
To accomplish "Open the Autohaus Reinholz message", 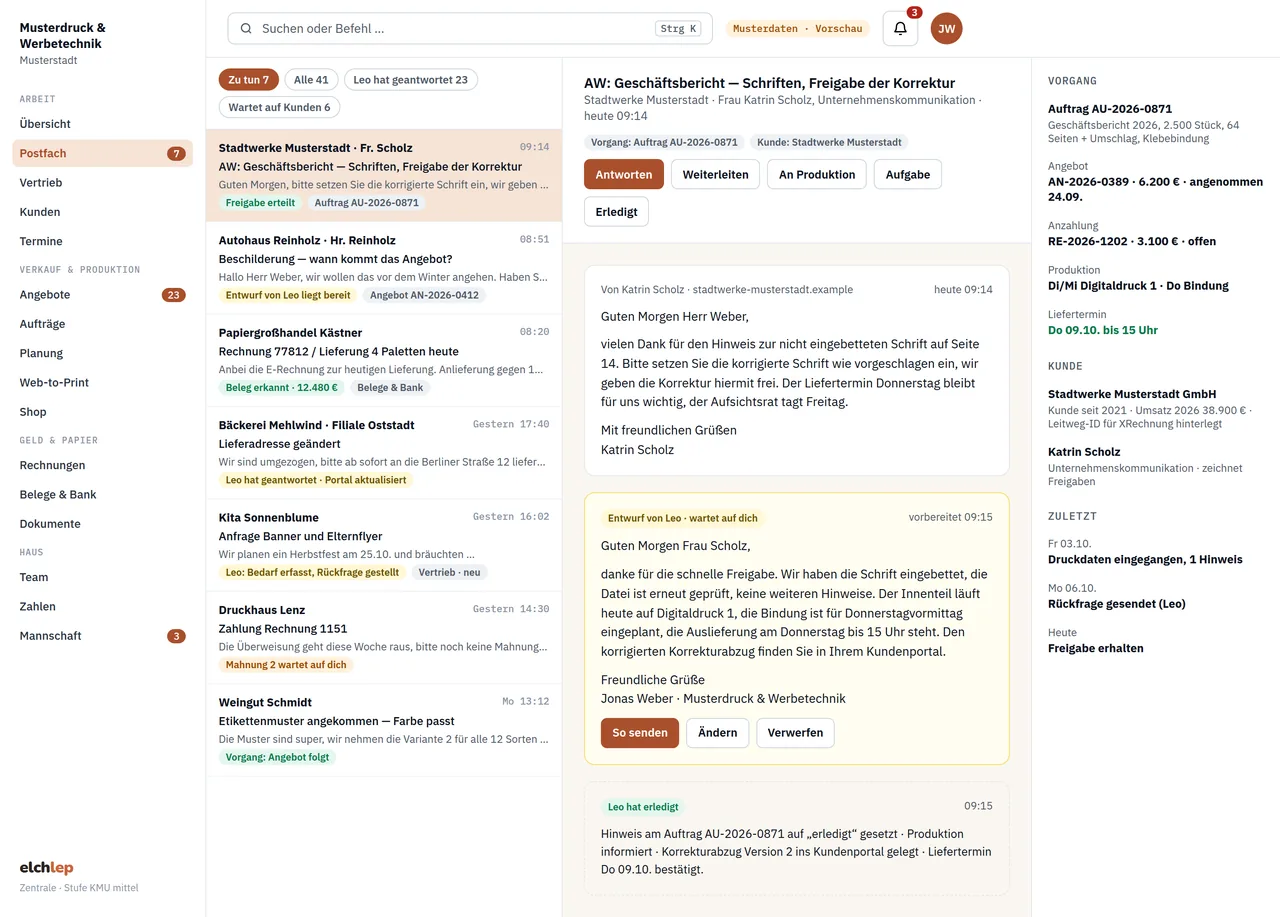I will coord(384,268).
